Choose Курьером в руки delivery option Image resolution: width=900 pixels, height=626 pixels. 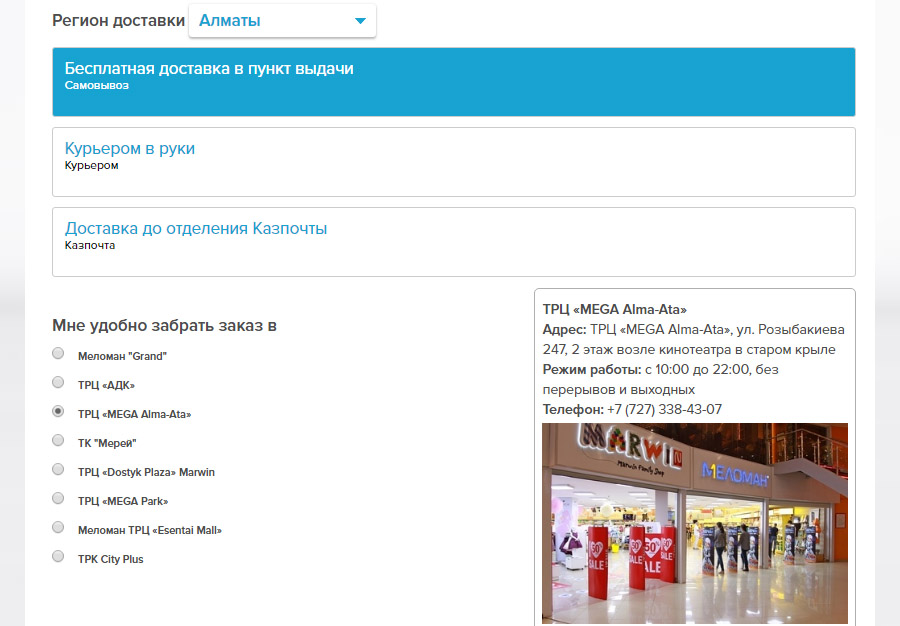pyautogui.click(x=453, y=162)
